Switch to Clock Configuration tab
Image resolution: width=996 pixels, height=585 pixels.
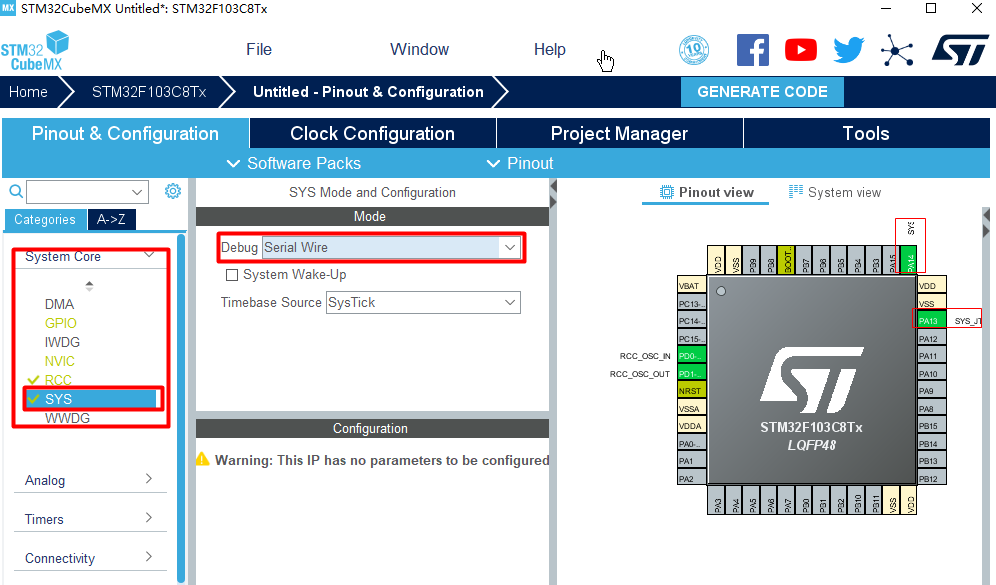[x=372, y=133]
